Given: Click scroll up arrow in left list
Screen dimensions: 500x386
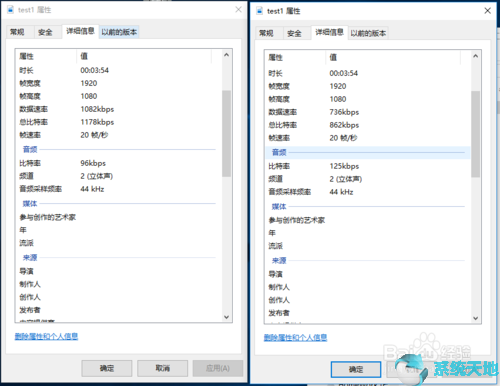Looking at the screenshot, I should [227, 55].
